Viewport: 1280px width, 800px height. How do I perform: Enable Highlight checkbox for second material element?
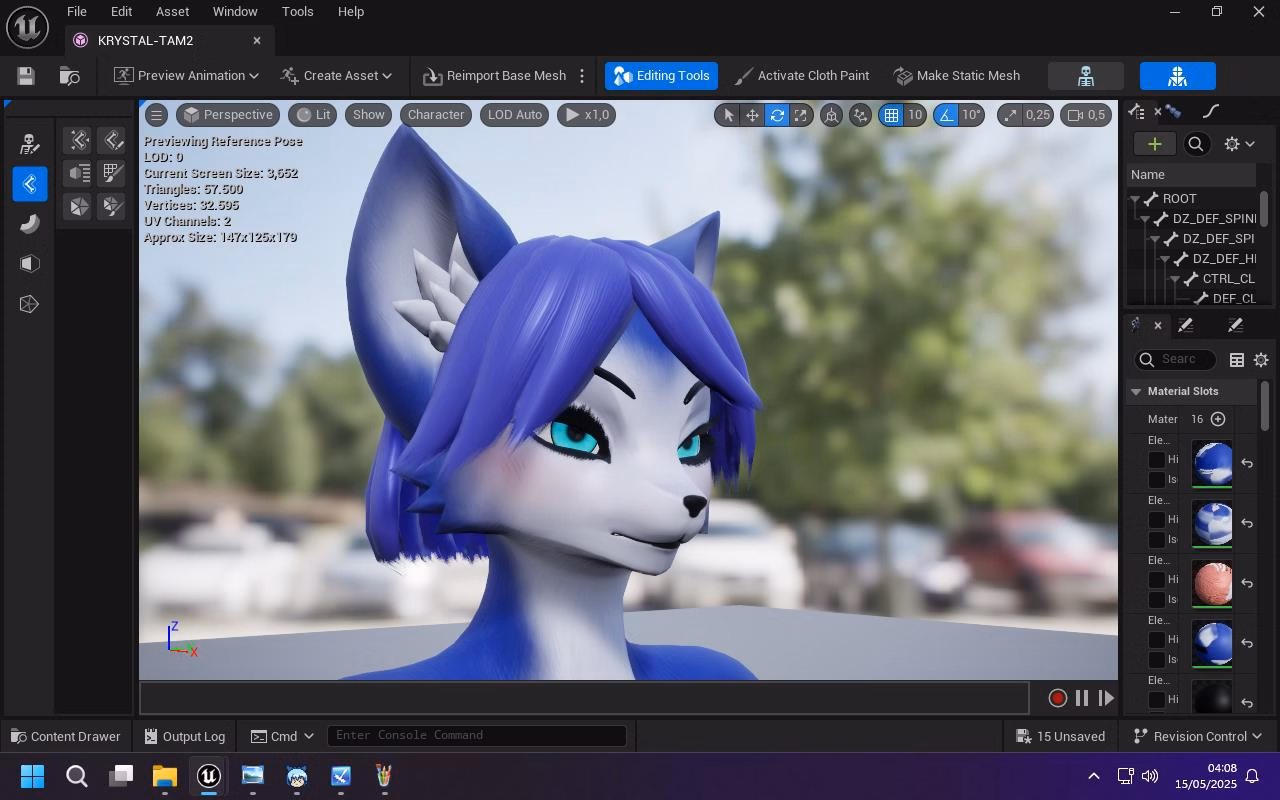coord(1157,520)
